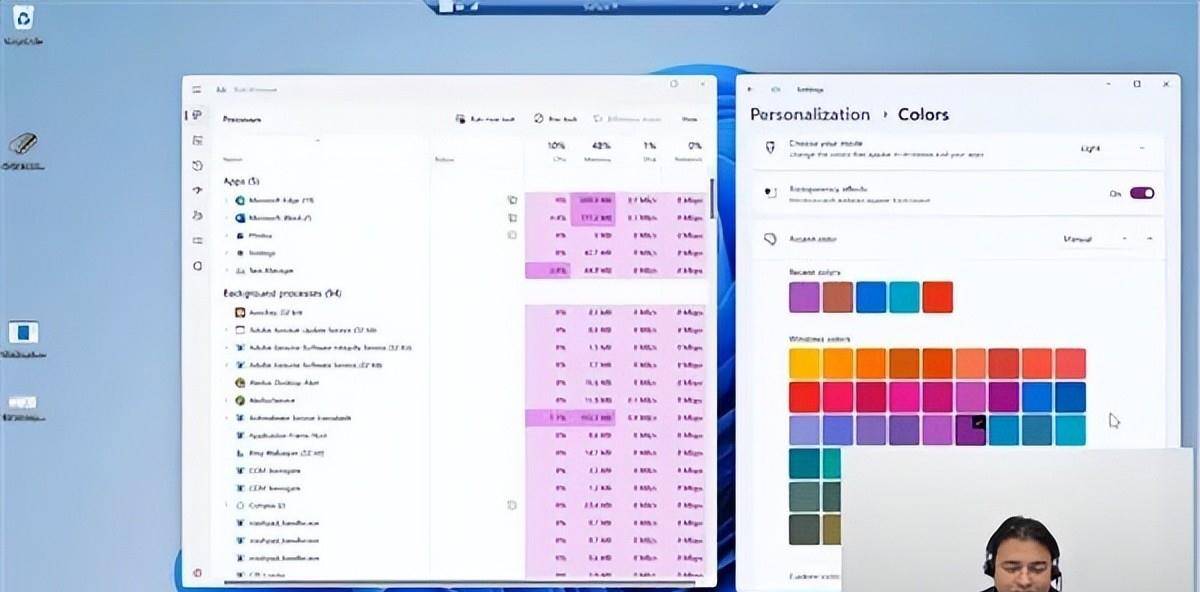The image size is (1200, 592).
Task: Click Accent color palette icon in Settings
Action: click(769, 239)
